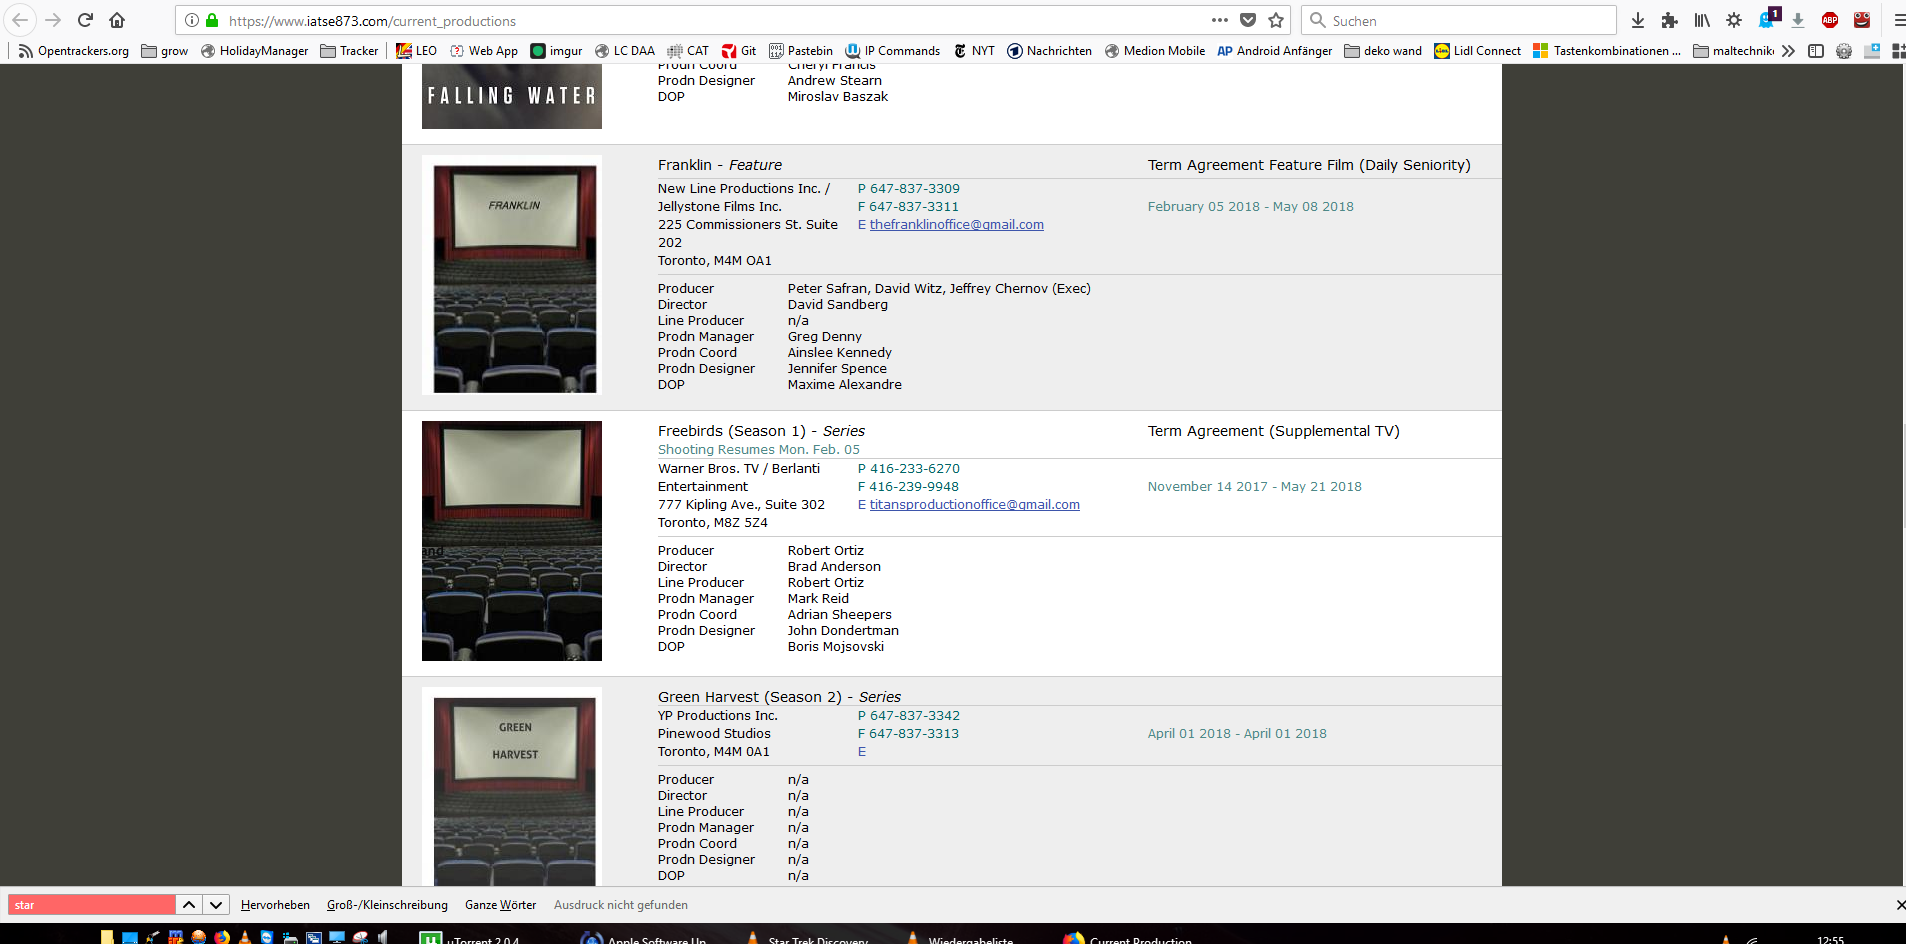Reload the current page

(85, 20)
